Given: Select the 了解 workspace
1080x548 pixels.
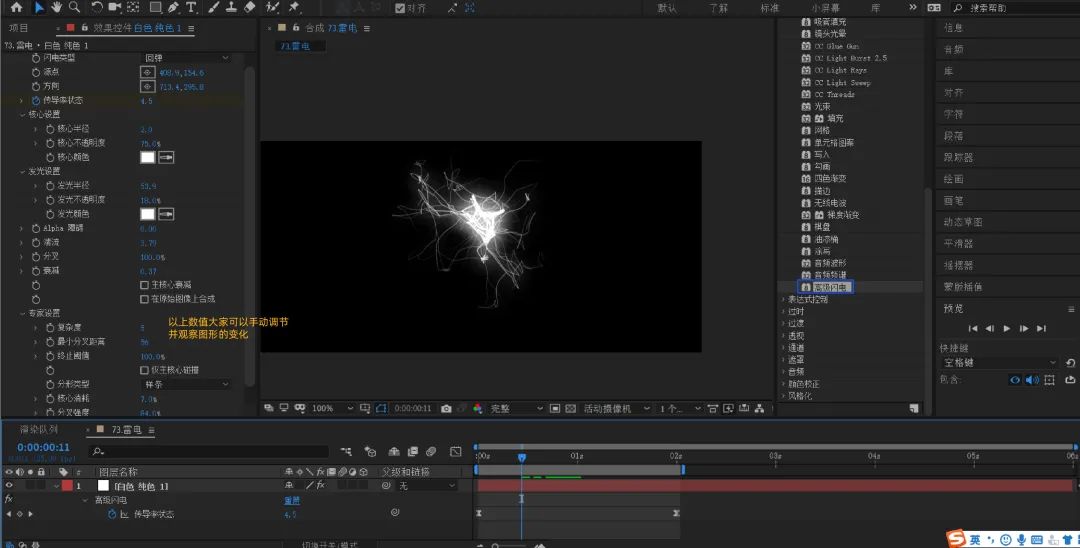Looking at the screenshot, I should 718,8.
